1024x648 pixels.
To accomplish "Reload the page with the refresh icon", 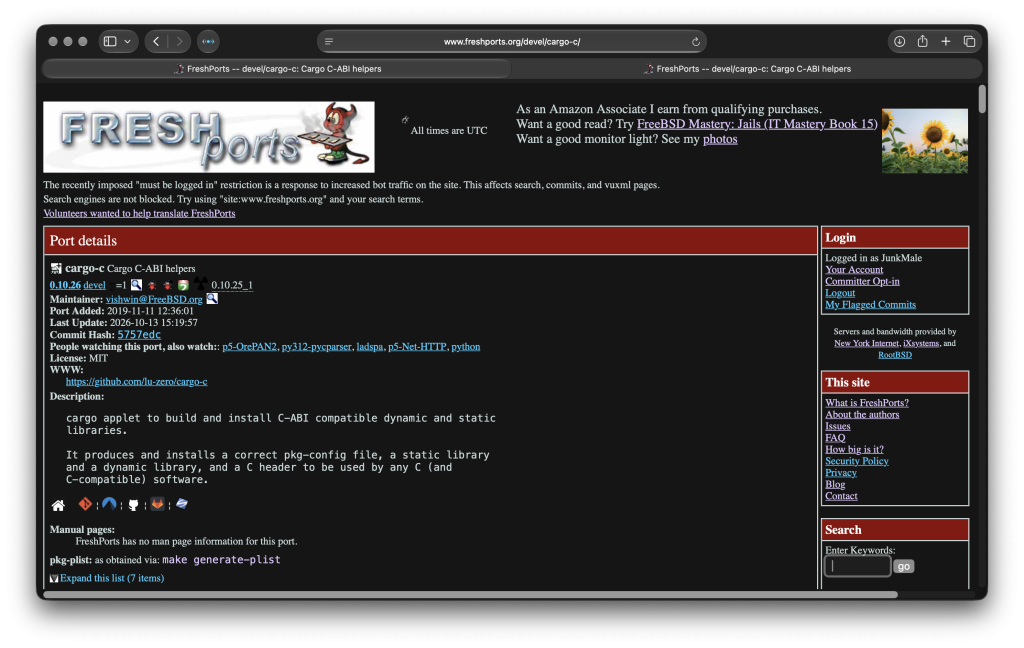I will tap(696, 42).
